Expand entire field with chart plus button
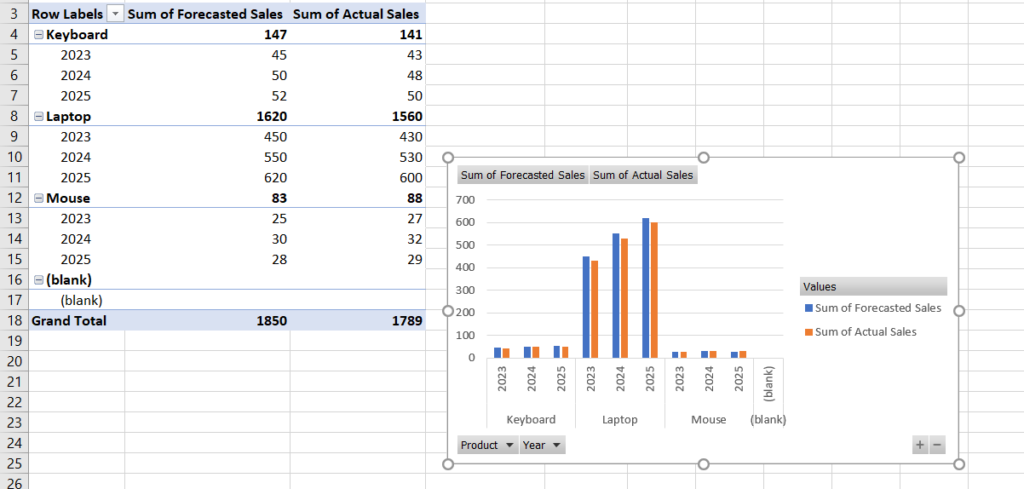This screenshot has width=1024, height=489. tap(920, 445)
